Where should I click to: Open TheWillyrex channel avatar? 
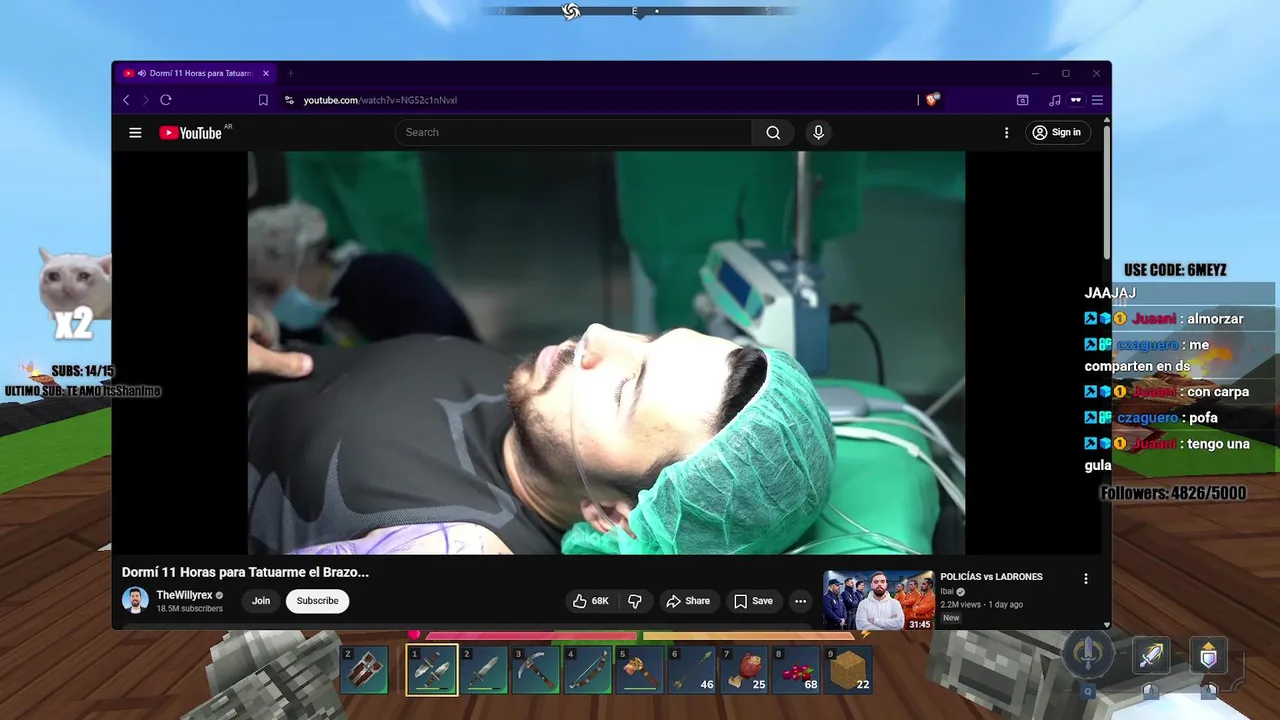(135, 600)
